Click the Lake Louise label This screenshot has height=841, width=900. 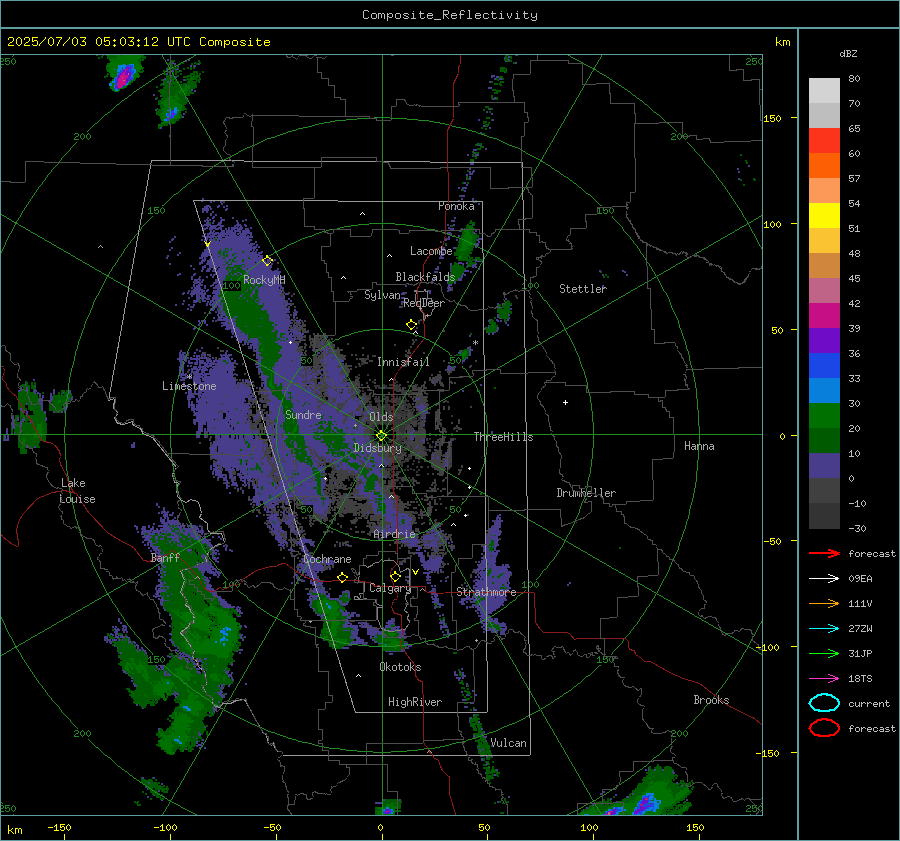tap(77, 491)
